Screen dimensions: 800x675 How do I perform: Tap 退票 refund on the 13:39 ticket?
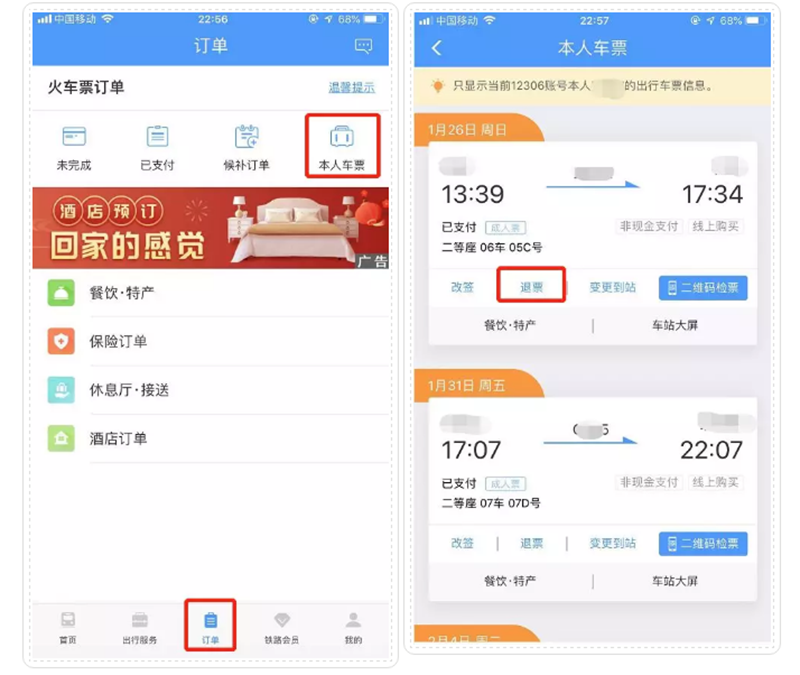(x=531, y=287)
